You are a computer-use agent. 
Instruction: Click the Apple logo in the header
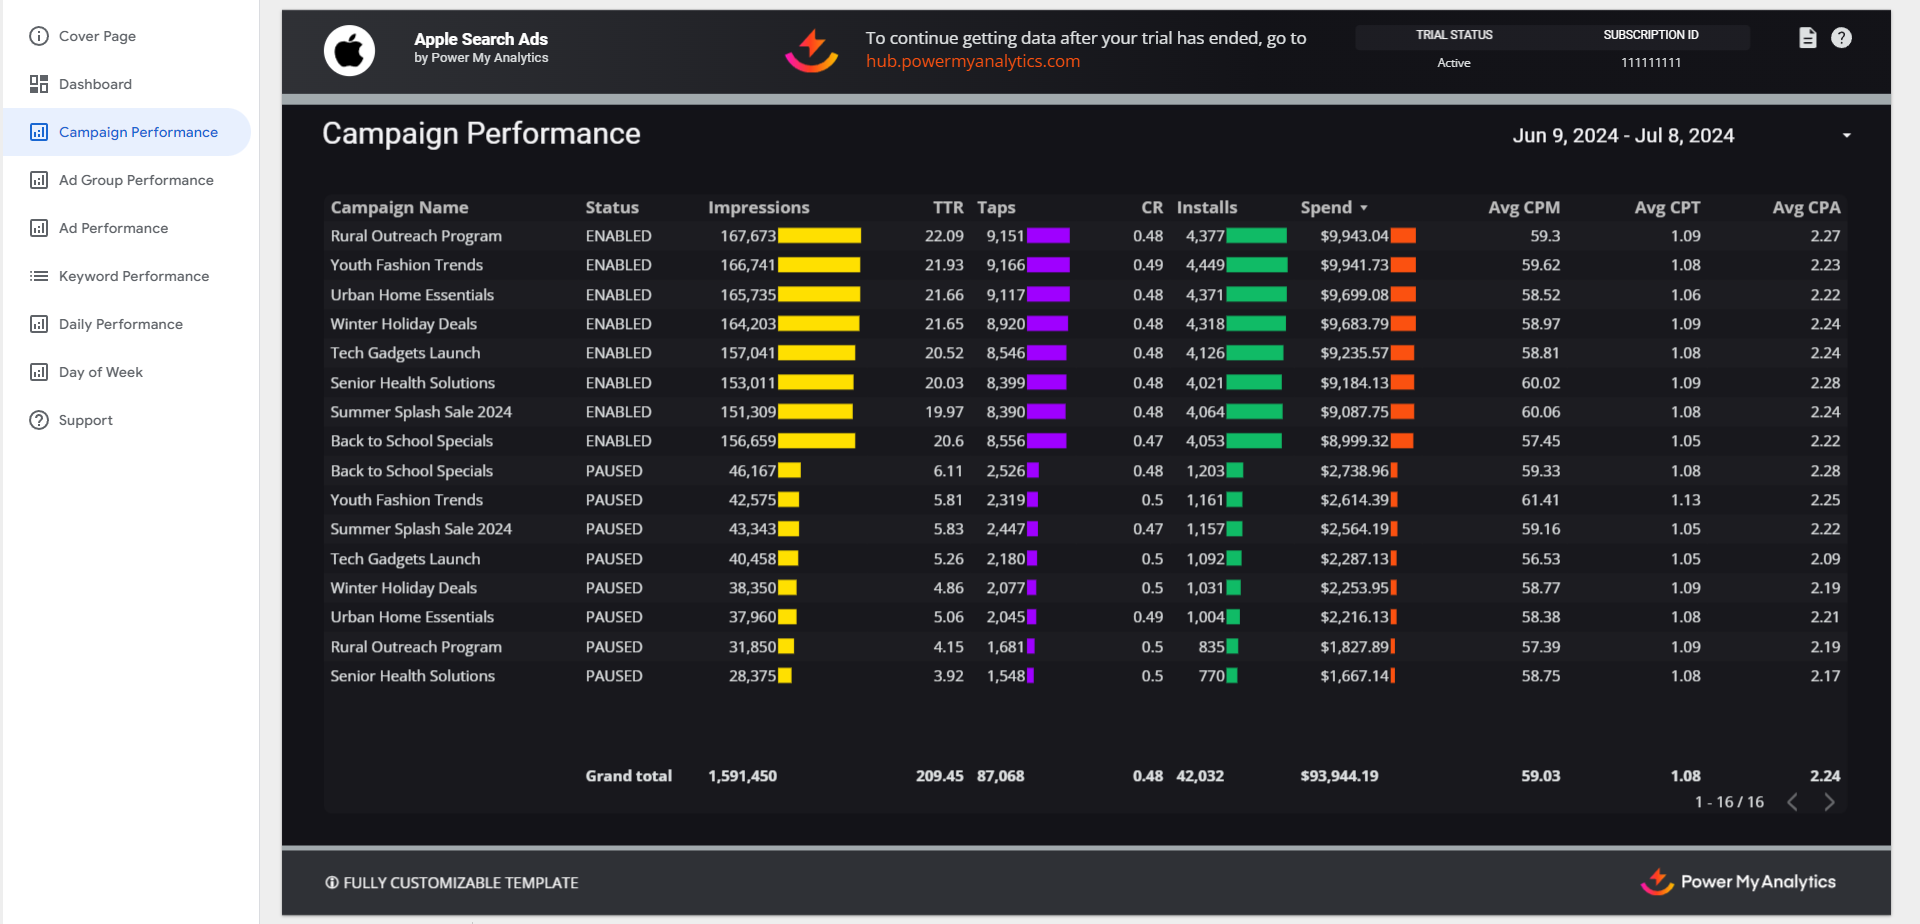point(349,50)
